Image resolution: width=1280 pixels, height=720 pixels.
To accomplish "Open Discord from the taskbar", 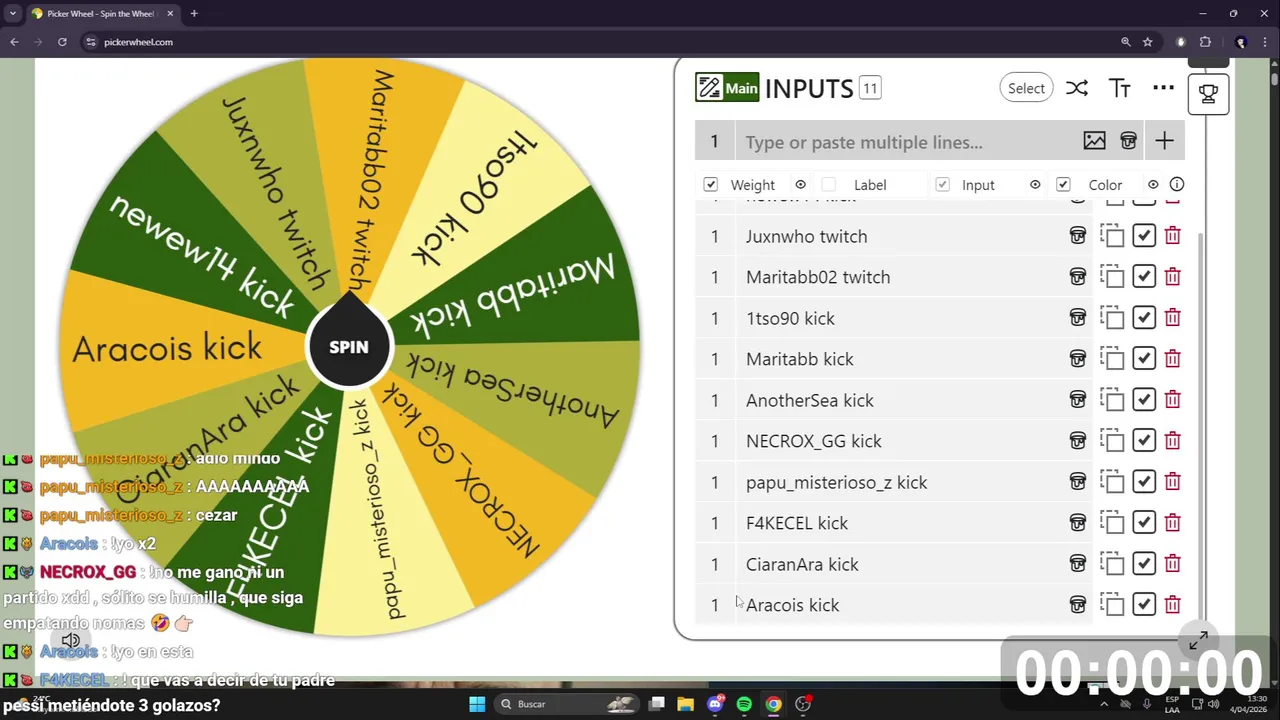I will 715,704.
